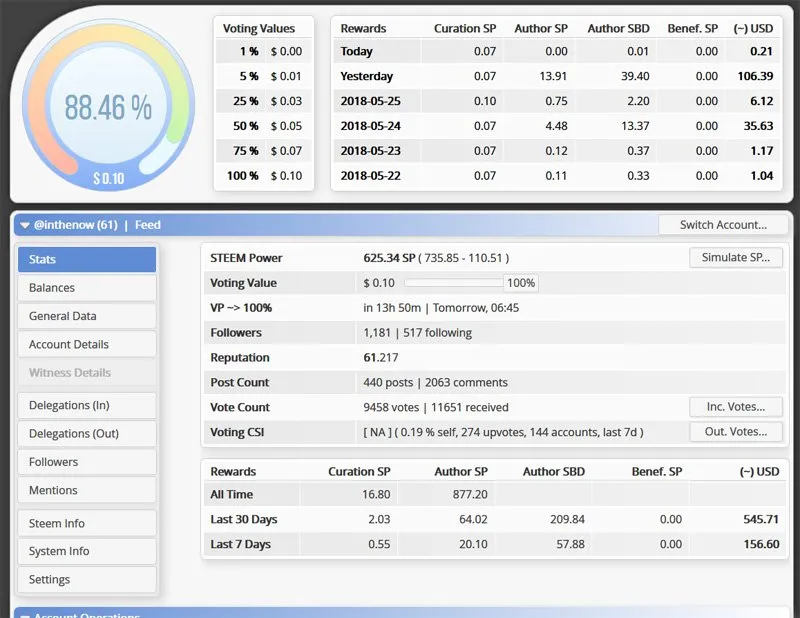The image size is (800, 618).
Task: Click the Voting Values table header
Action: (259, 29)
